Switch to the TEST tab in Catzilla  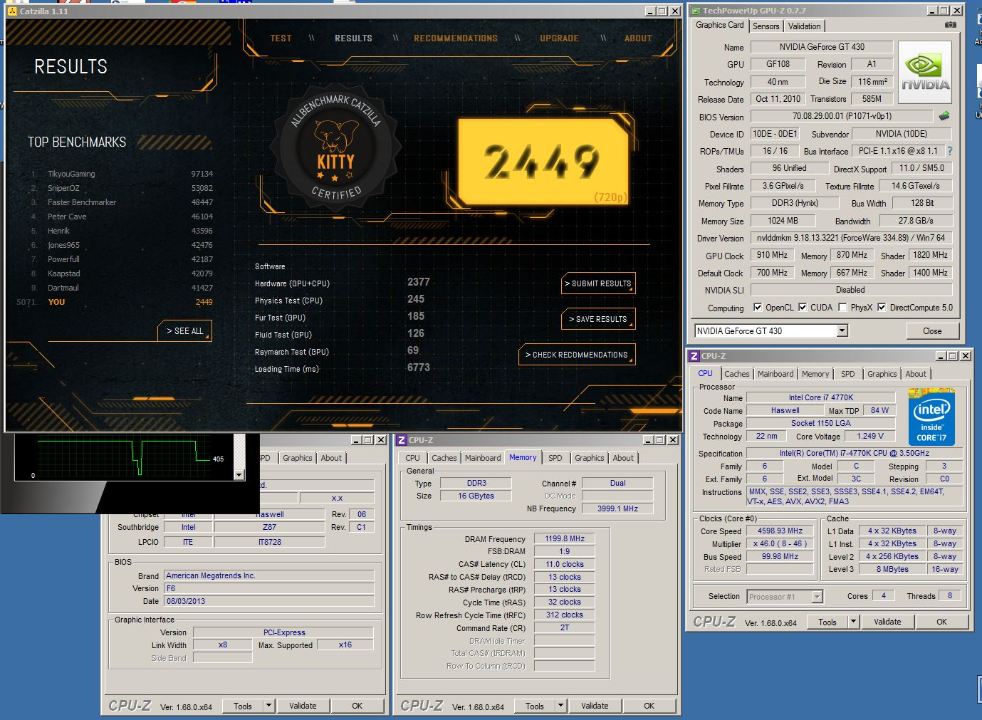coord(281,38)
